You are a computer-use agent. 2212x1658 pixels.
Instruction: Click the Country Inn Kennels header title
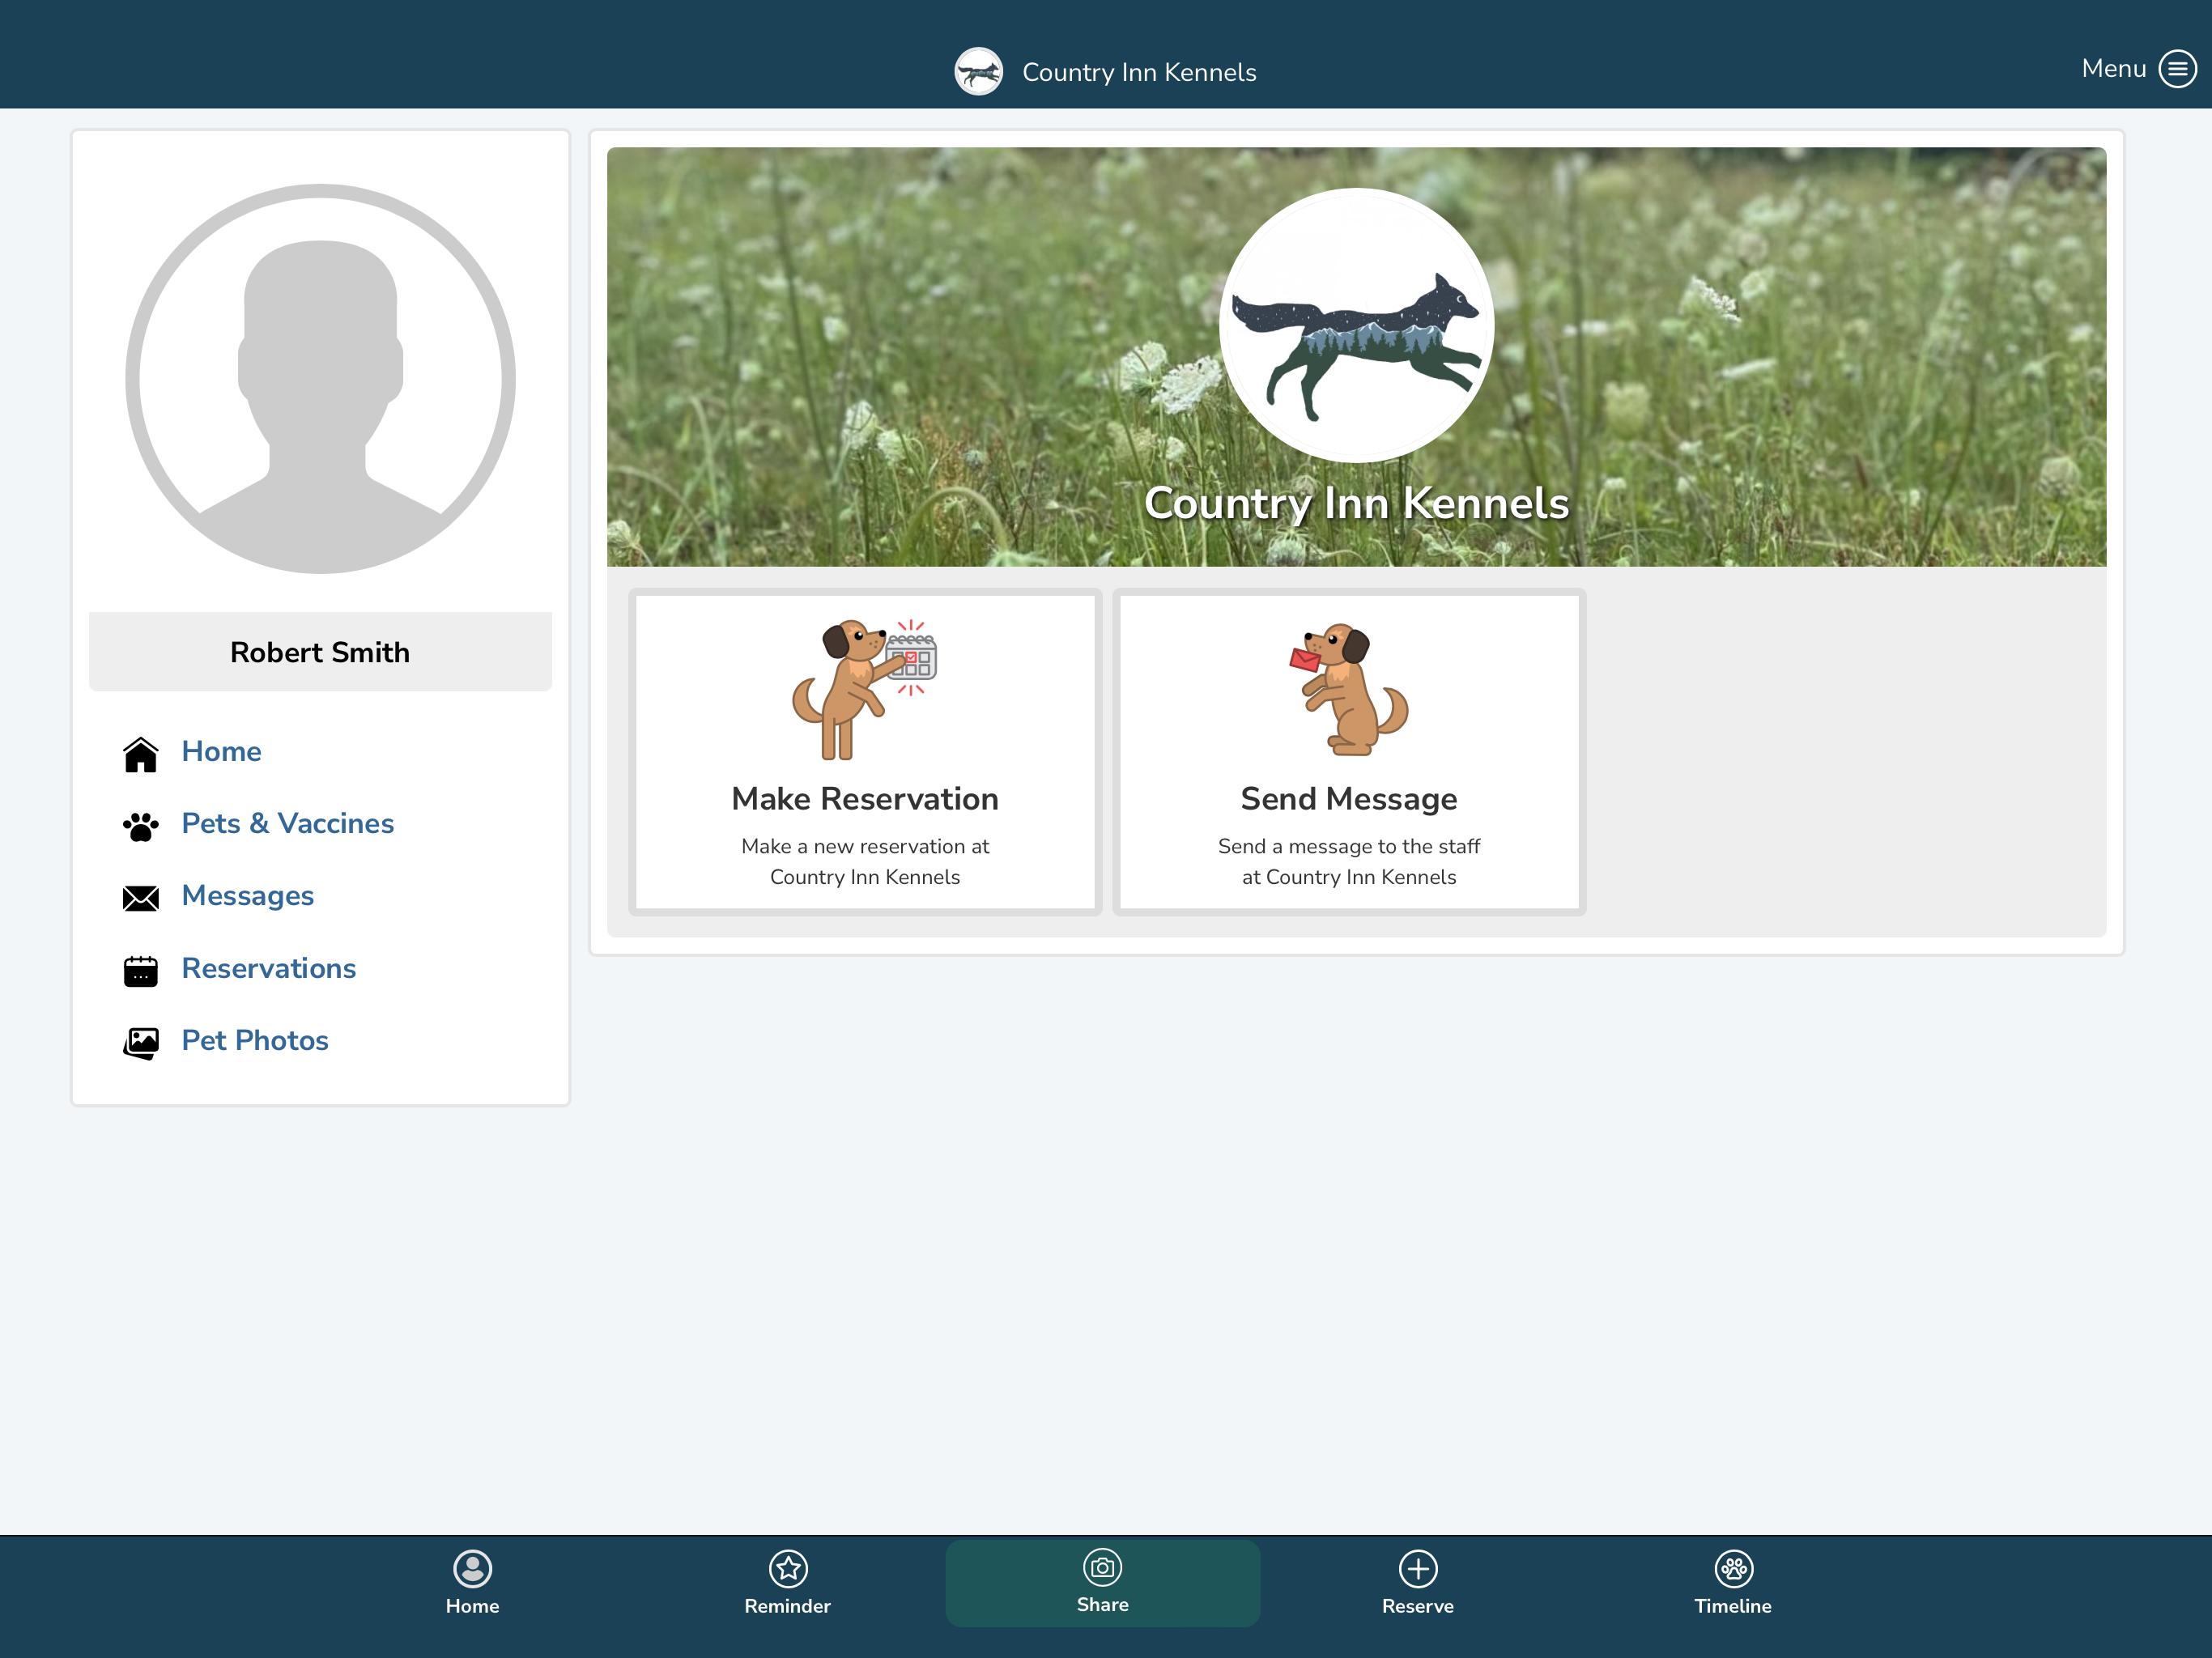[1139, 72]
